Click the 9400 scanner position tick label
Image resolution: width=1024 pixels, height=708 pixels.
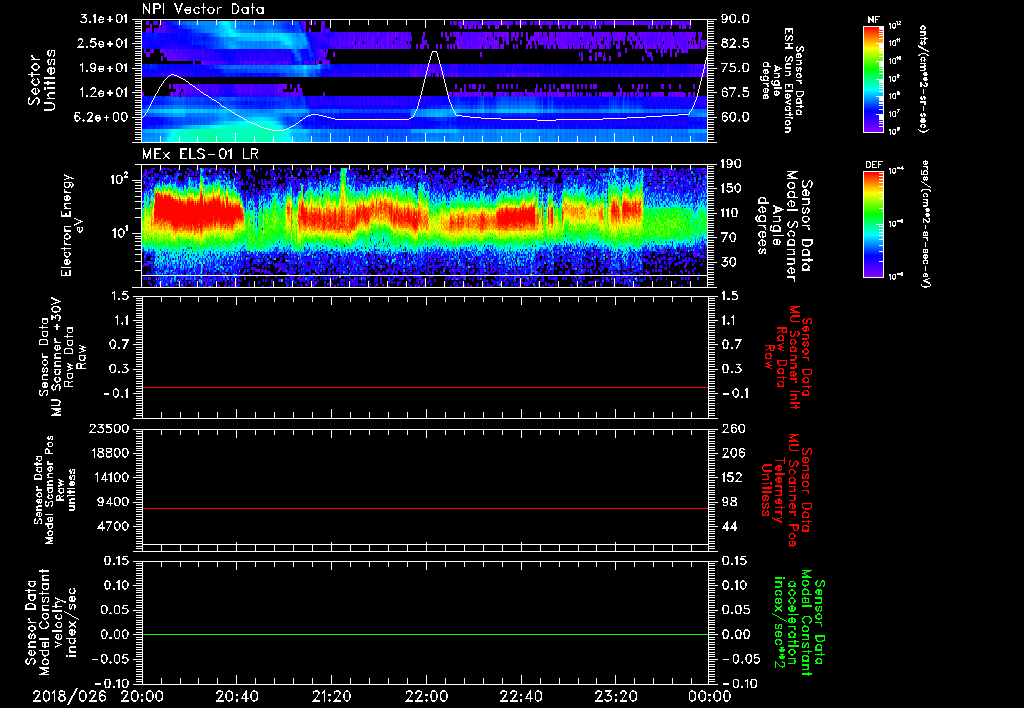pyautogui.click(x=113, y=502)
